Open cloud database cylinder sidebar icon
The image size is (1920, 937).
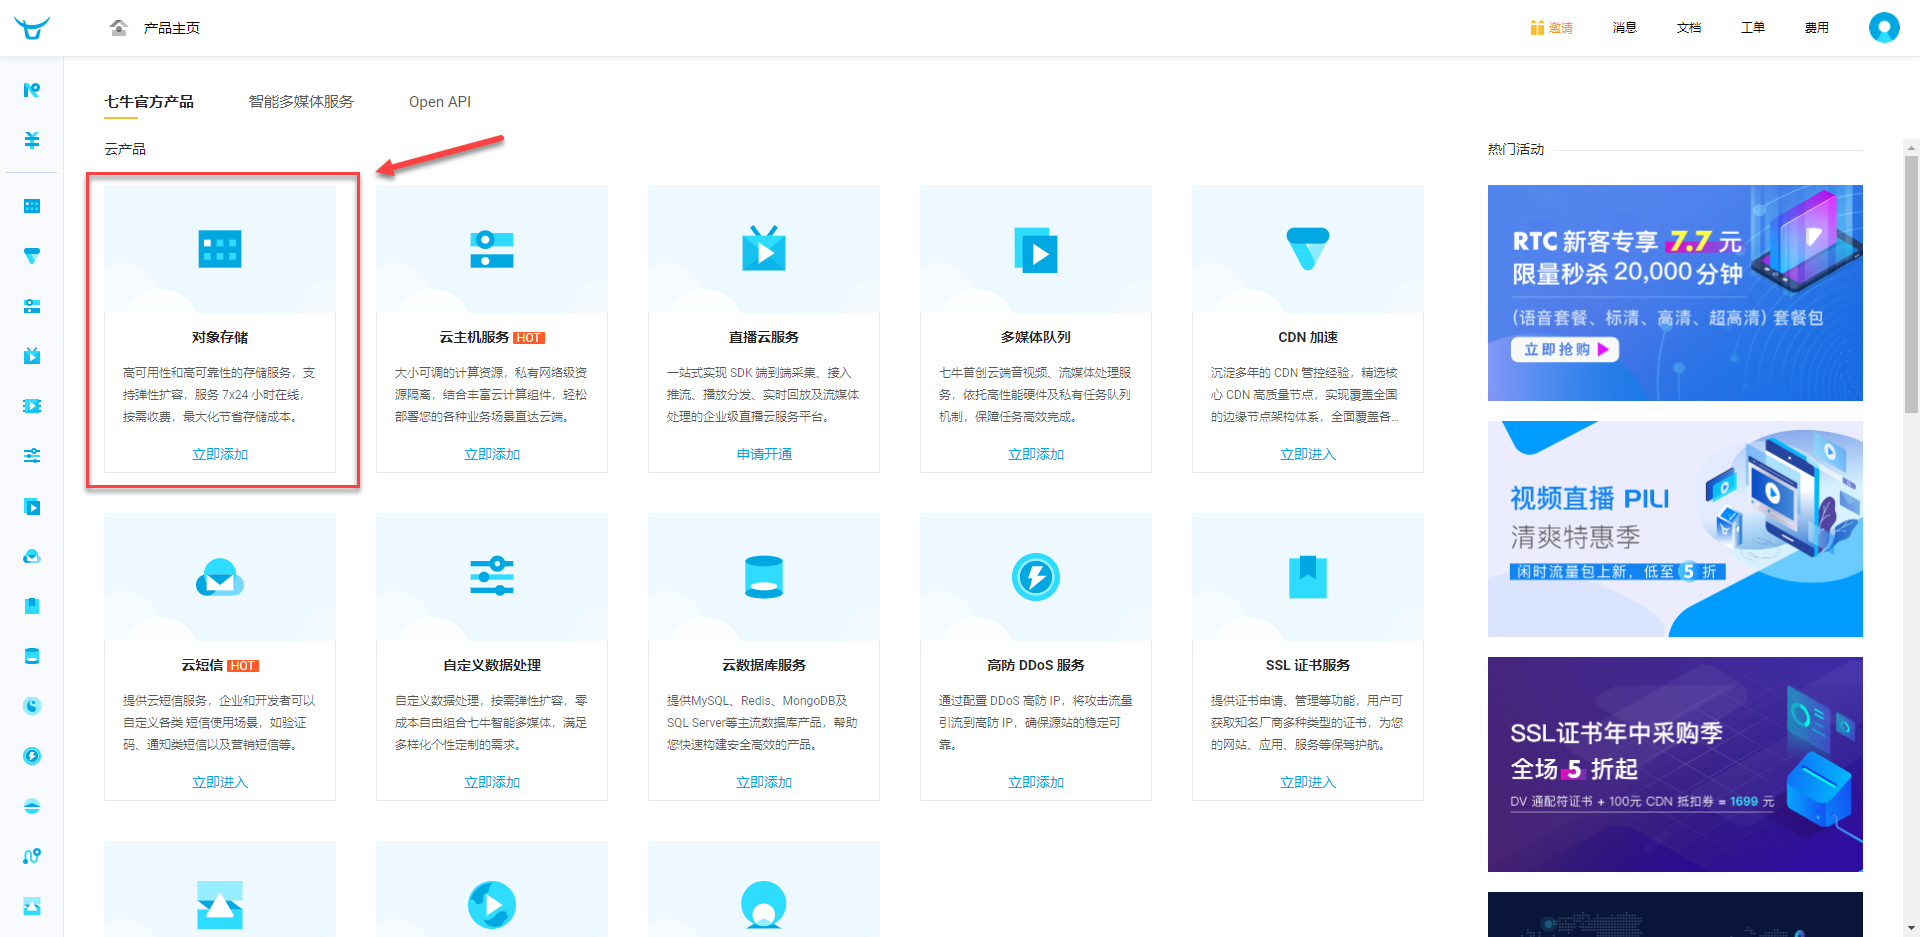[x=32, y=656]
